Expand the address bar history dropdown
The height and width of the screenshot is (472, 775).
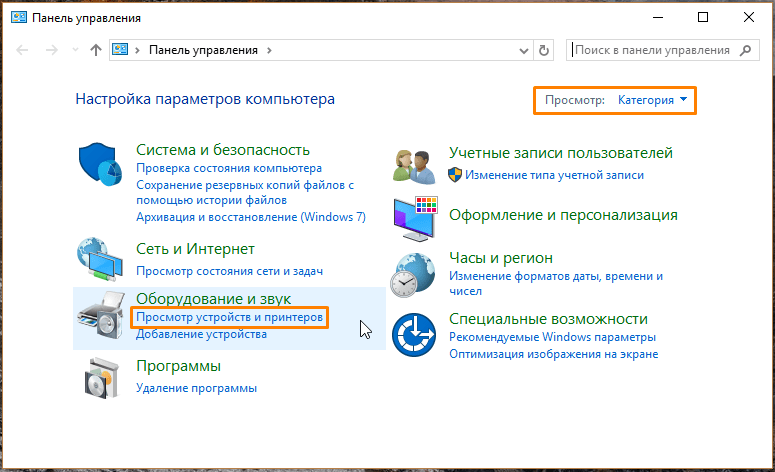pos(524,50)
